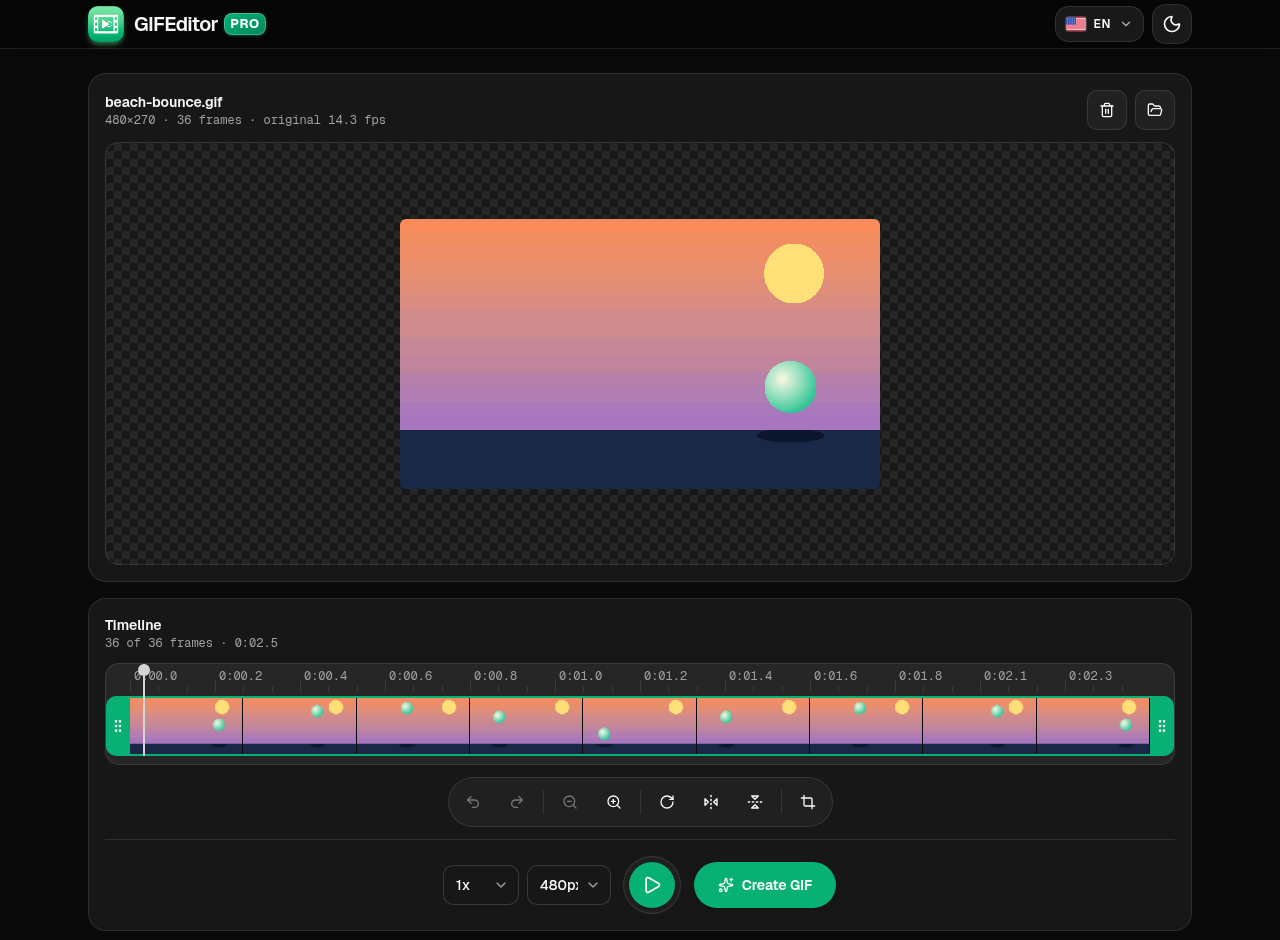Click the Create GIF button
Screen dimensions: 1280x940
765,885
